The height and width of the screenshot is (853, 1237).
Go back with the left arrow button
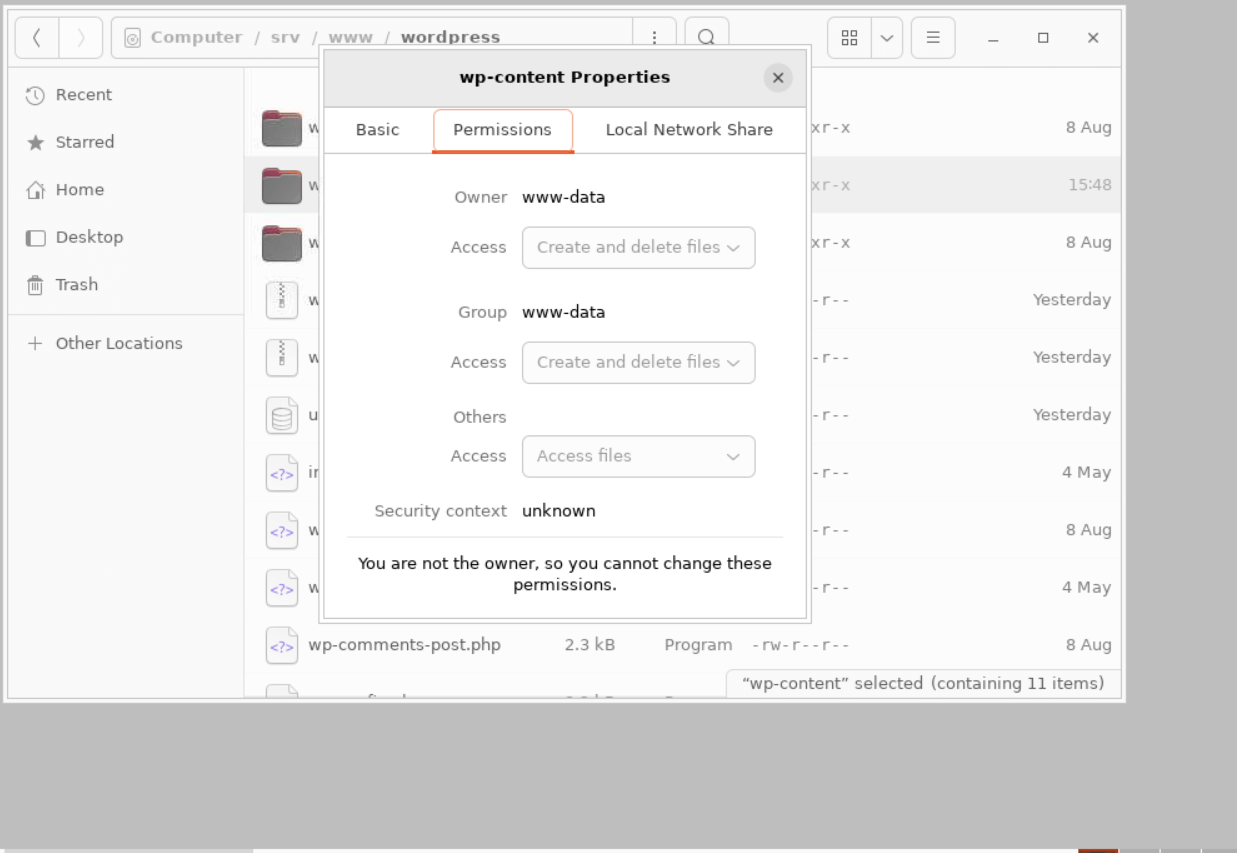point(37,38)
